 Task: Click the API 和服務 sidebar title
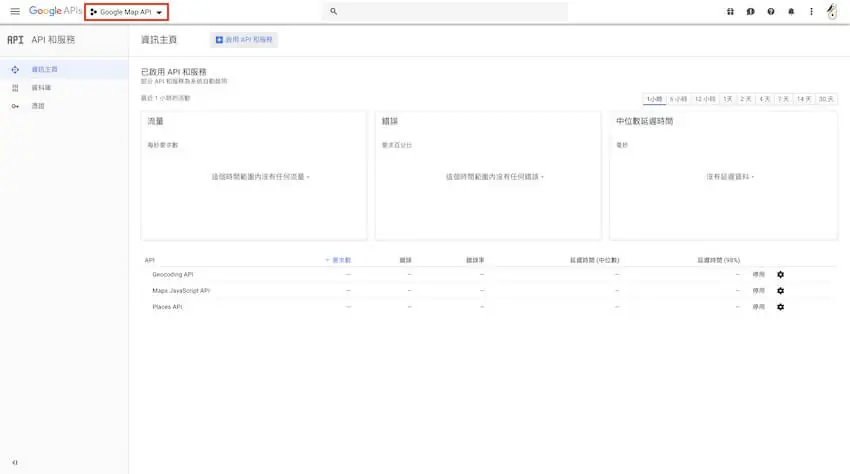(x=53, y=40)
